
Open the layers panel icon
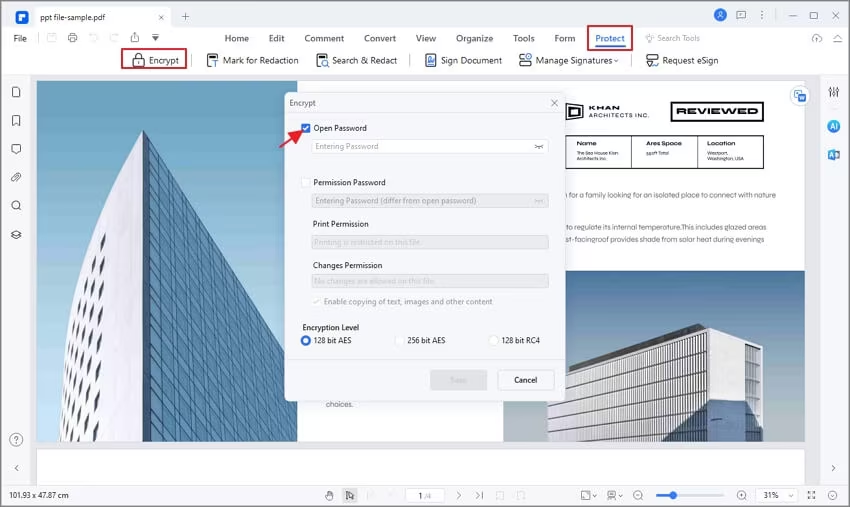pos(16,234)
